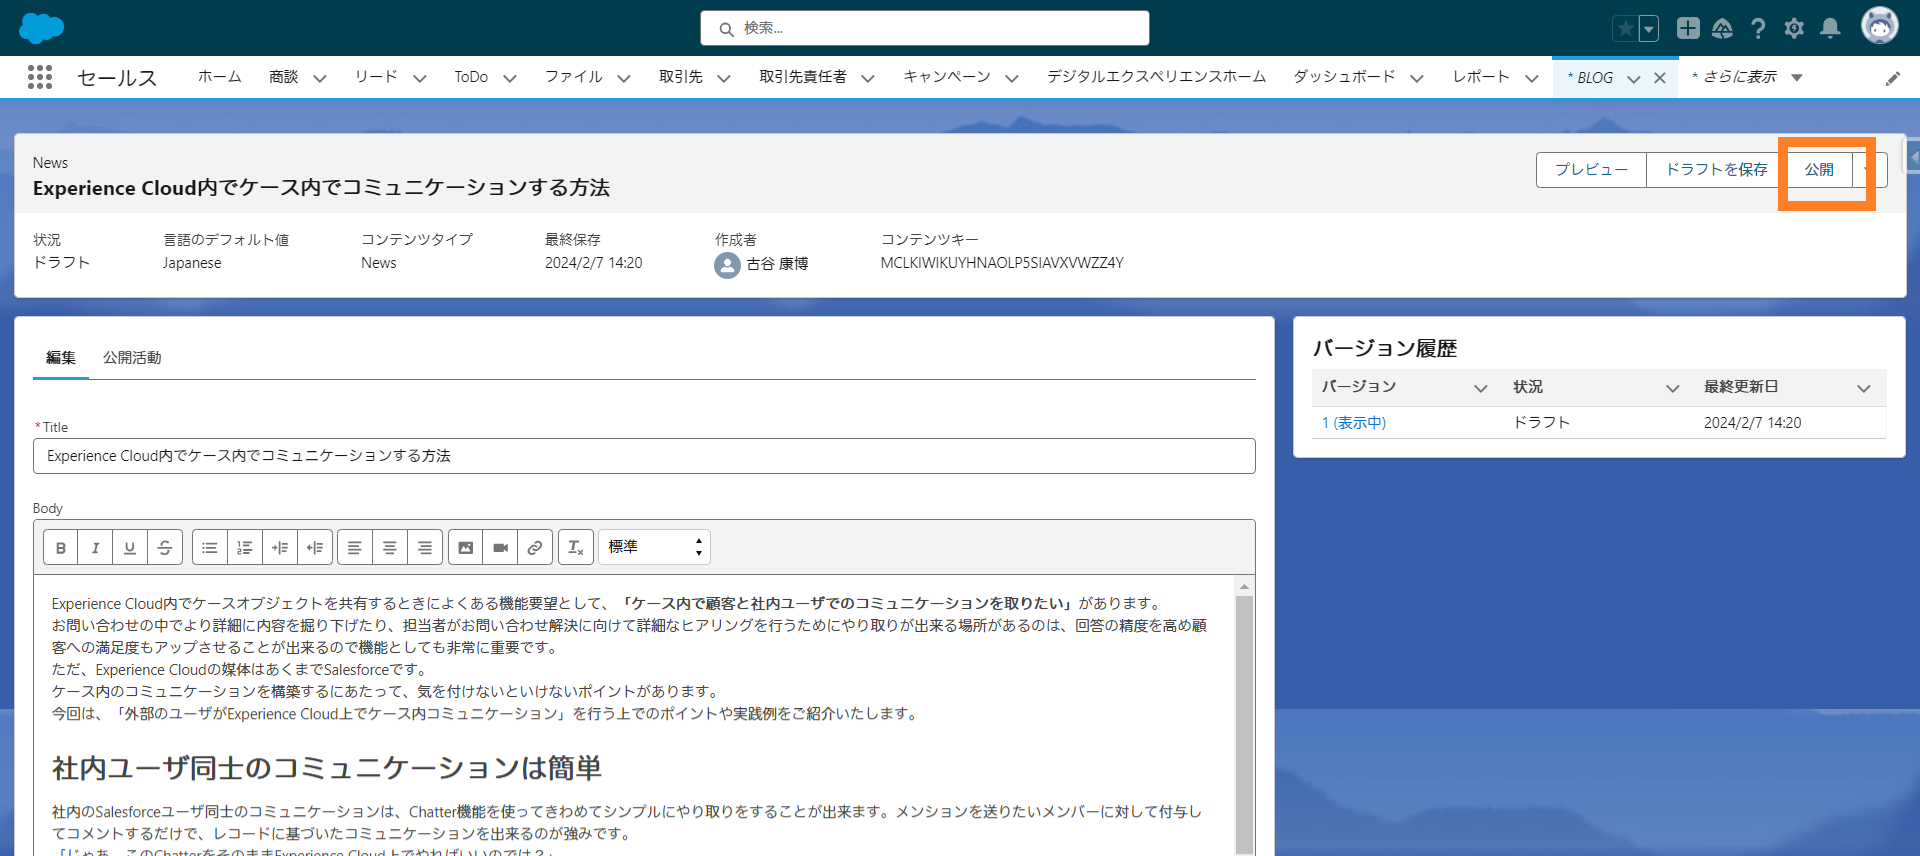
Task: Open the さらに表示 navigation menu
Action: coord(1748,77)
